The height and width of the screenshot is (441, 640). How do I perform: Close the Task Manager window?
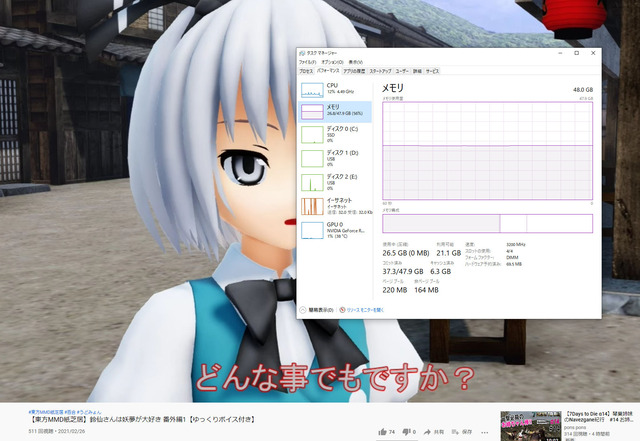click(x=593, y=53)
